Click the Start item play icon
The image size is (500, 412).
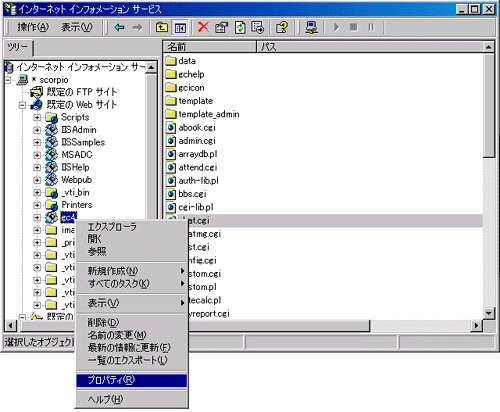337,27
